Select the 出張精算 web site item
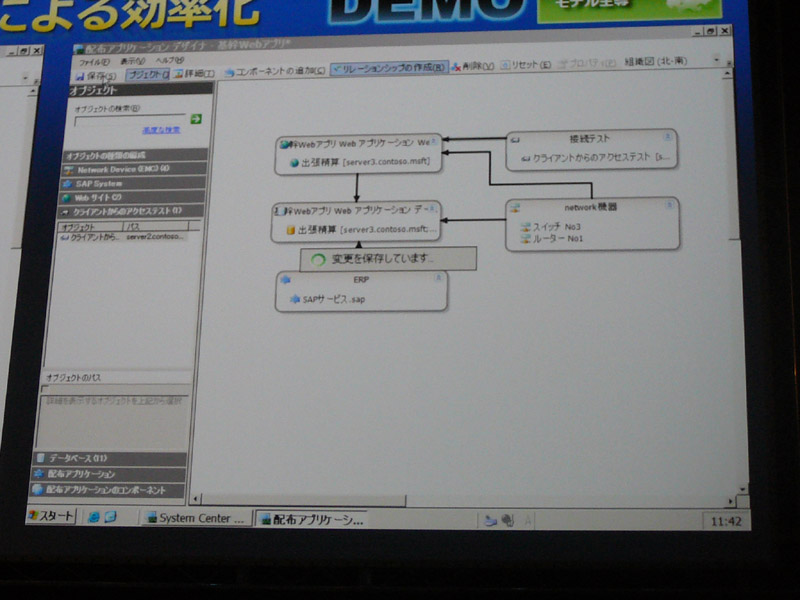The width and height of the screenshot is (800, 600). click(x=360, y=162)
